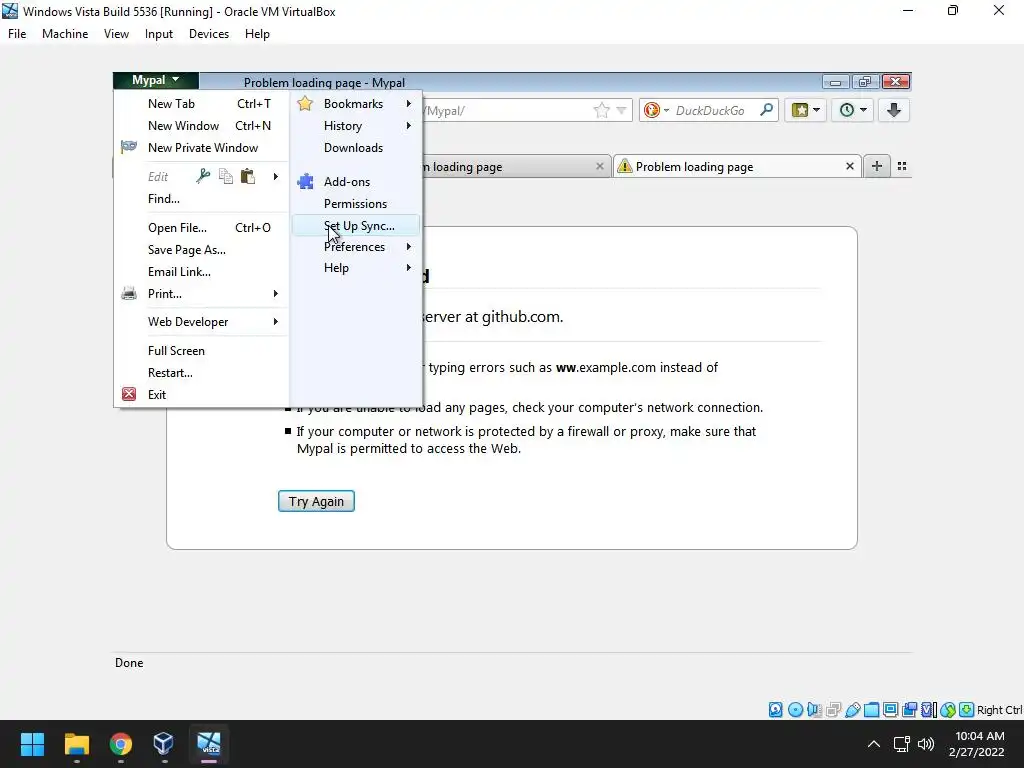Close the active Problem loading page tab
Image resolution: width=1024 pixels, height=768 pixels.
click(x=850, y=167)
